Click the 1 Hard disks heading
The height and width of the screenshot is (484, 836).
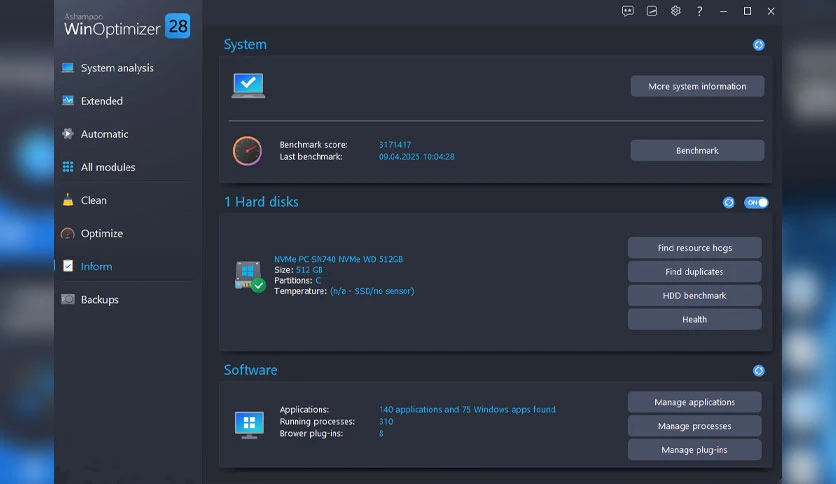(261, 202)
